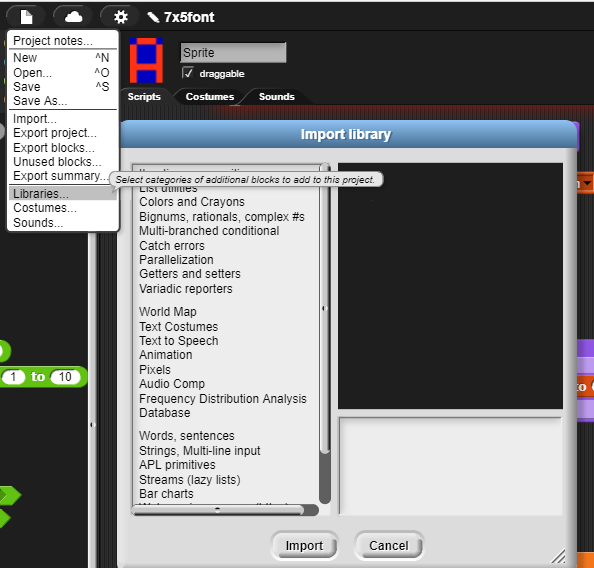Select the red and blue sprite thumbnail
This screenshot has width=594, height=568.
pyautogui.click(x=146, y=60)
